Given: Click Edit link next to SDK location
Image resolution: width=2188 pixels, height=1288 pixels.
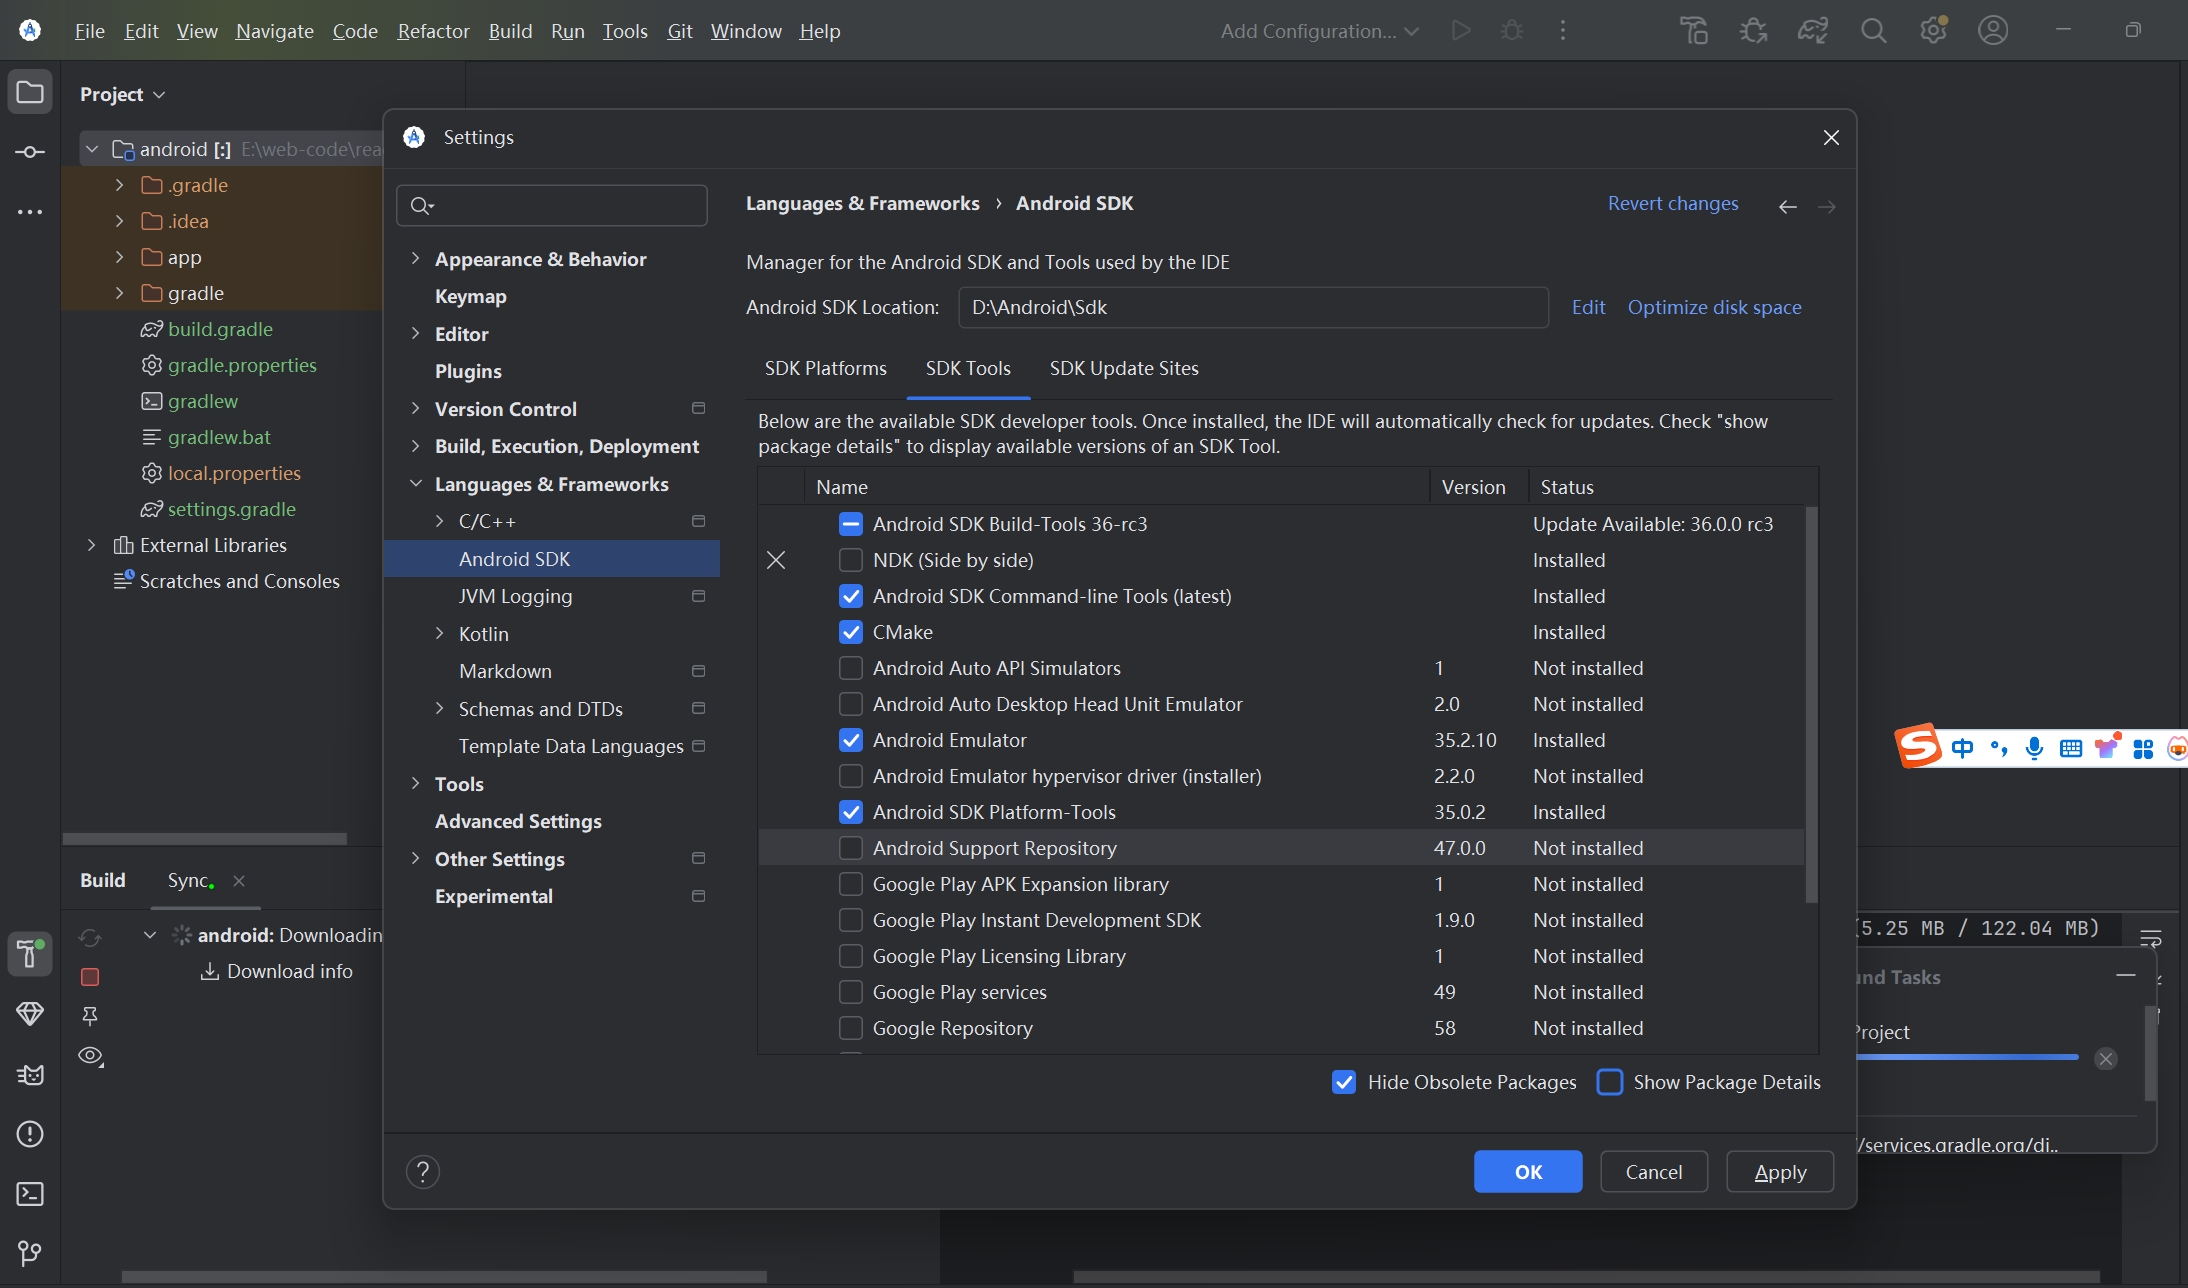Looking at the screenshot, I should pyautogui.click(x=1588, y=308).
